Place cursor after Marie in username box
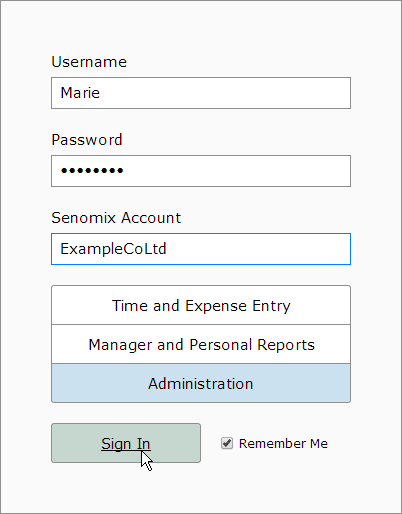 coord(100,93)
